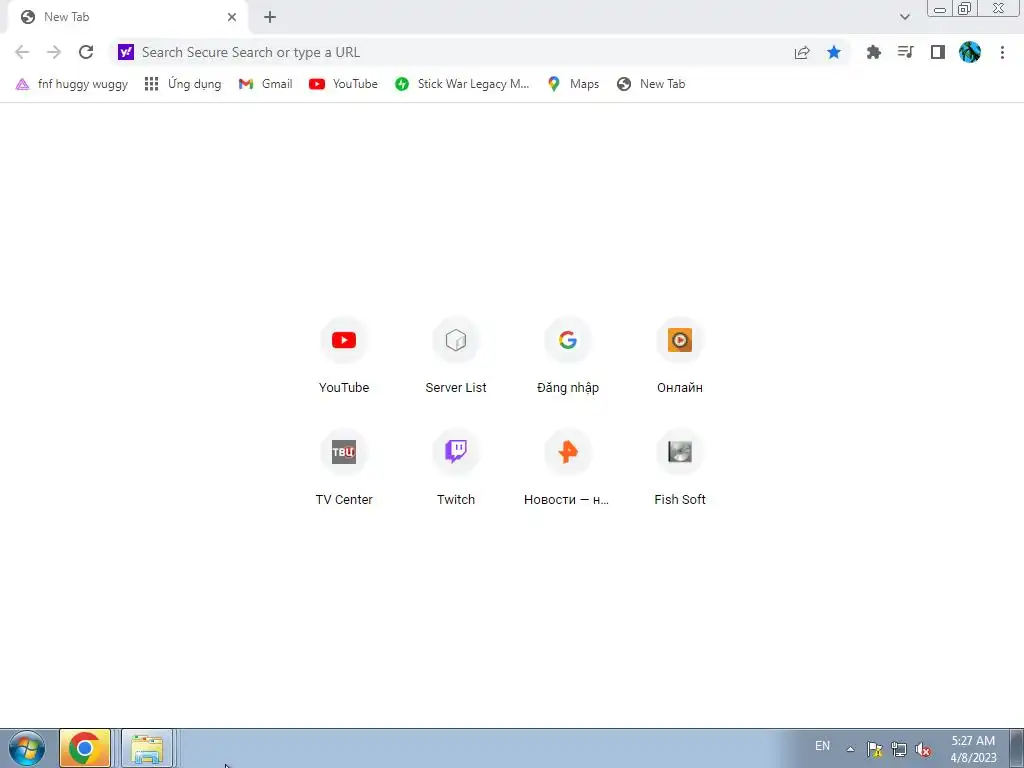Open fnf huggy wuggy bookmark
This screenshot has width=1024, height=768.
pyautogui.click(x=72, y=84)
